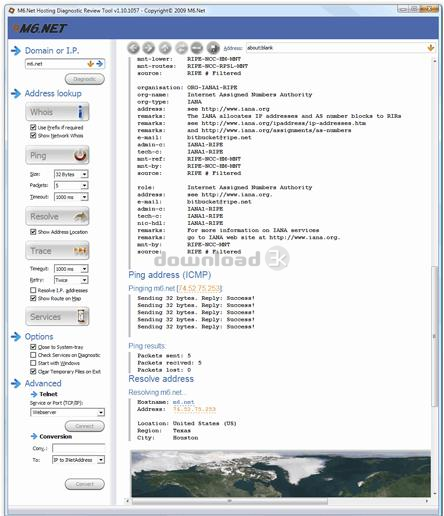Image resolution: width=444 pixels, height=516 pixels.
Task: Click the M6.NET logo in header
Action: (x=40, y=29)
